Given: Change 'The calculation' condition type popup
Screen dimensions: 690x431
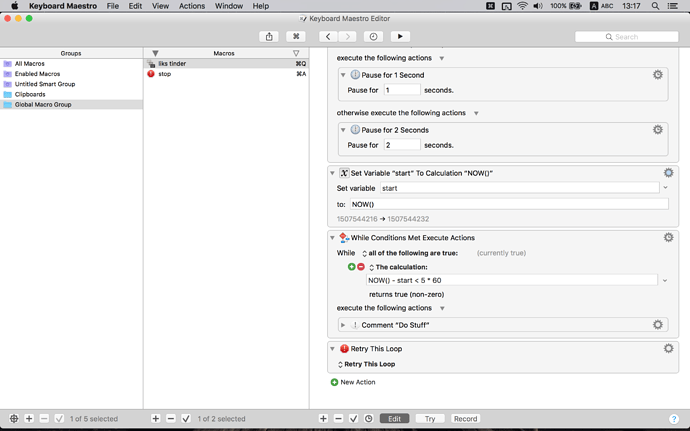Looking at the screenshot, I should pyautogui.click(x=398, y=267).
